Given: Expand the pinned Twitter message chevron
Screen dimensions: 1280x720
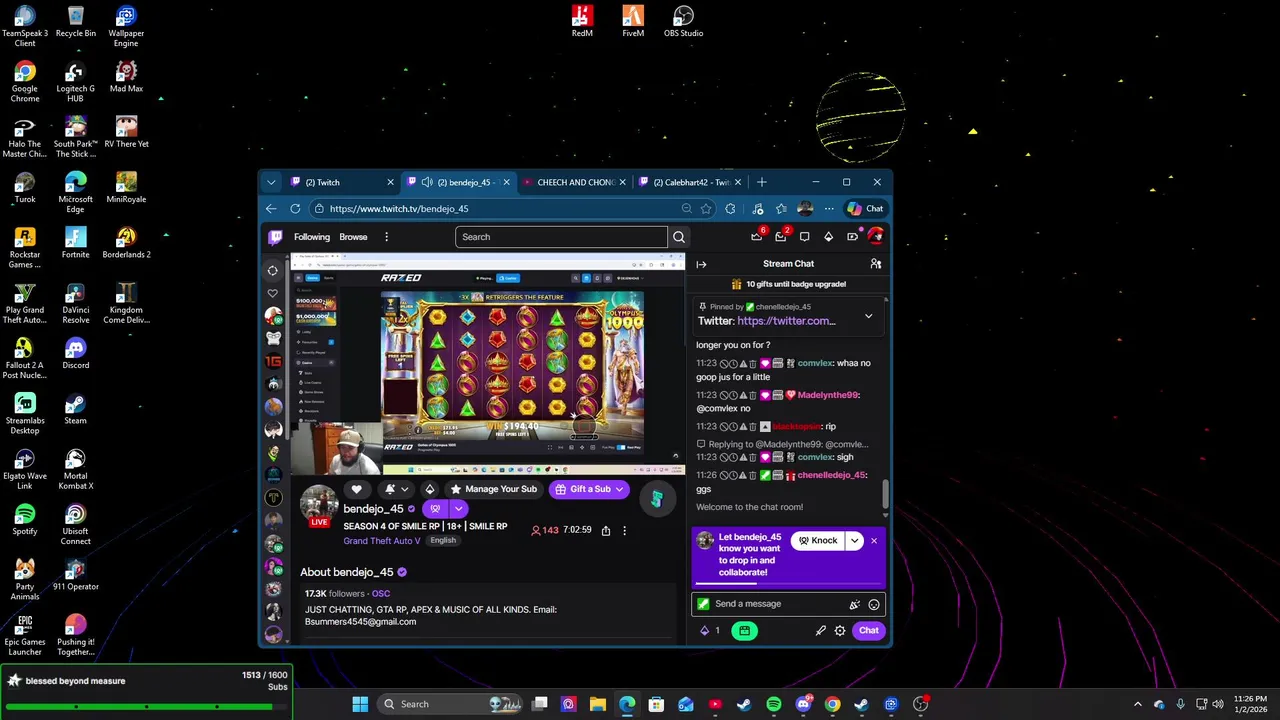Looking at the screenshot, I should coord(868,316).
